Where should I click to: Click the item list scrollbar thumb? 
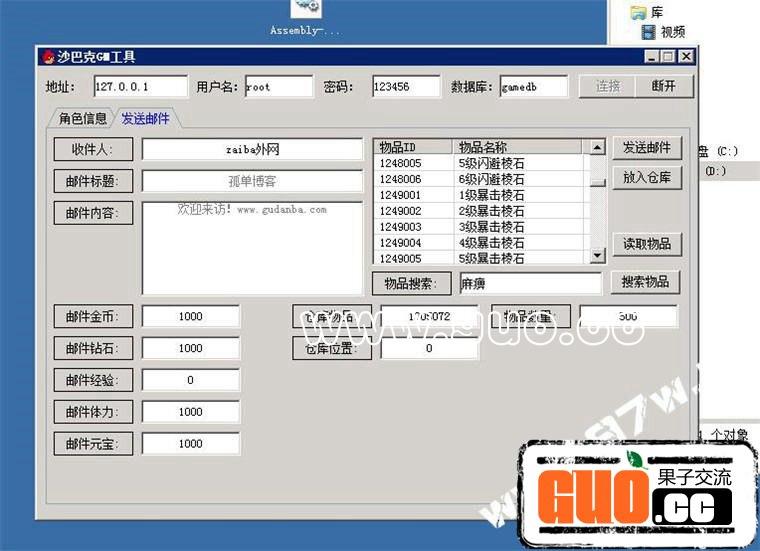click(598, 182)
